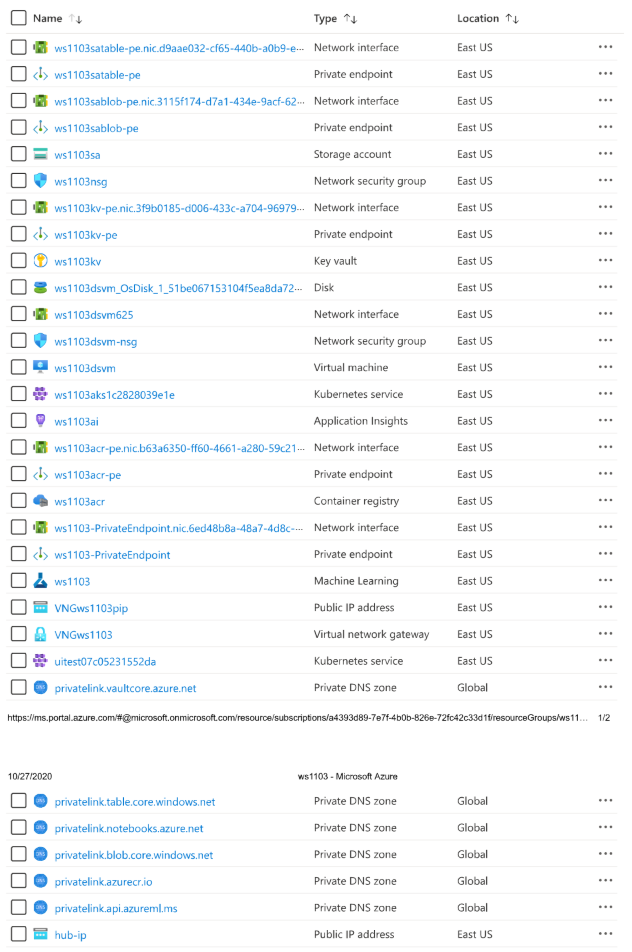The width and height of the screenshot is (632, 952).
Task: Click the VNGws1103pip public IP icon
Action: (x=40, y=607)
